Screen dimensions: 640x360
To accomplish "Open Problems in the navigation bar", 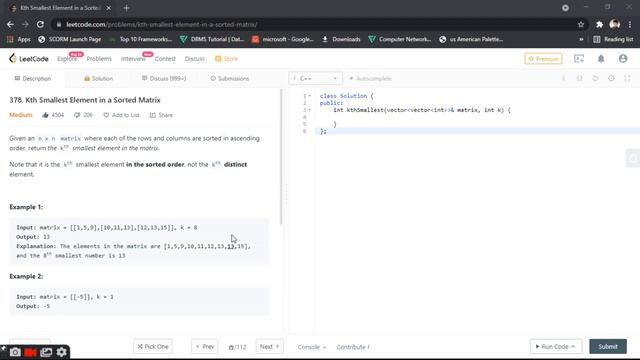I will click(99, 59).
